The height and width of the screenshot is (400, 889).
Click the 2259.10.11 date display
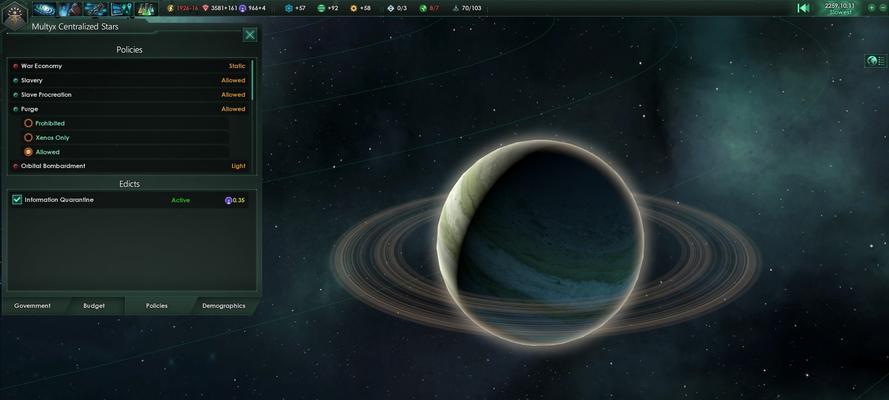[841, 6]
